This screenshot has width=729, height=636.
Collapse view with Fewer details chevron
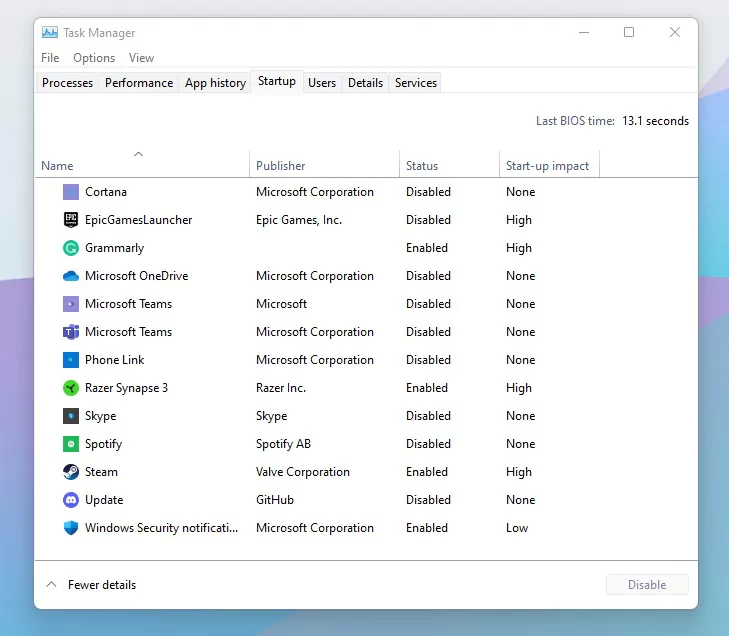pyautogui.click(x=52, y=584)
